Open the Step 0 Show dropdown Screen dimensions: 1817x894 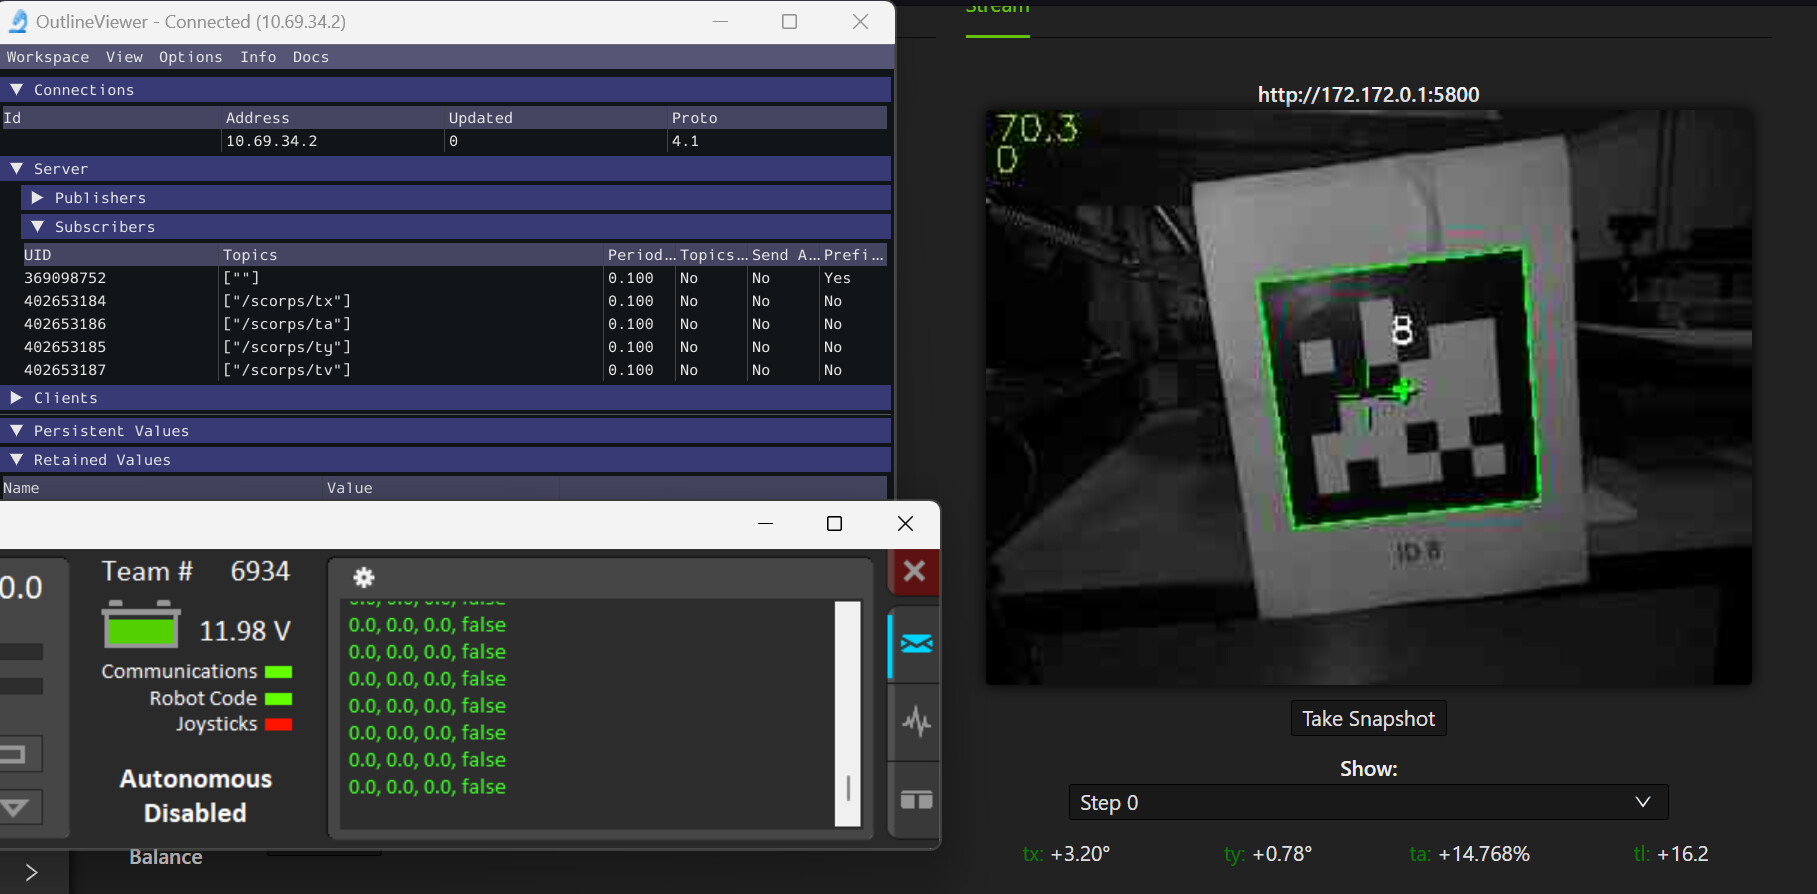click(1368, 802)
